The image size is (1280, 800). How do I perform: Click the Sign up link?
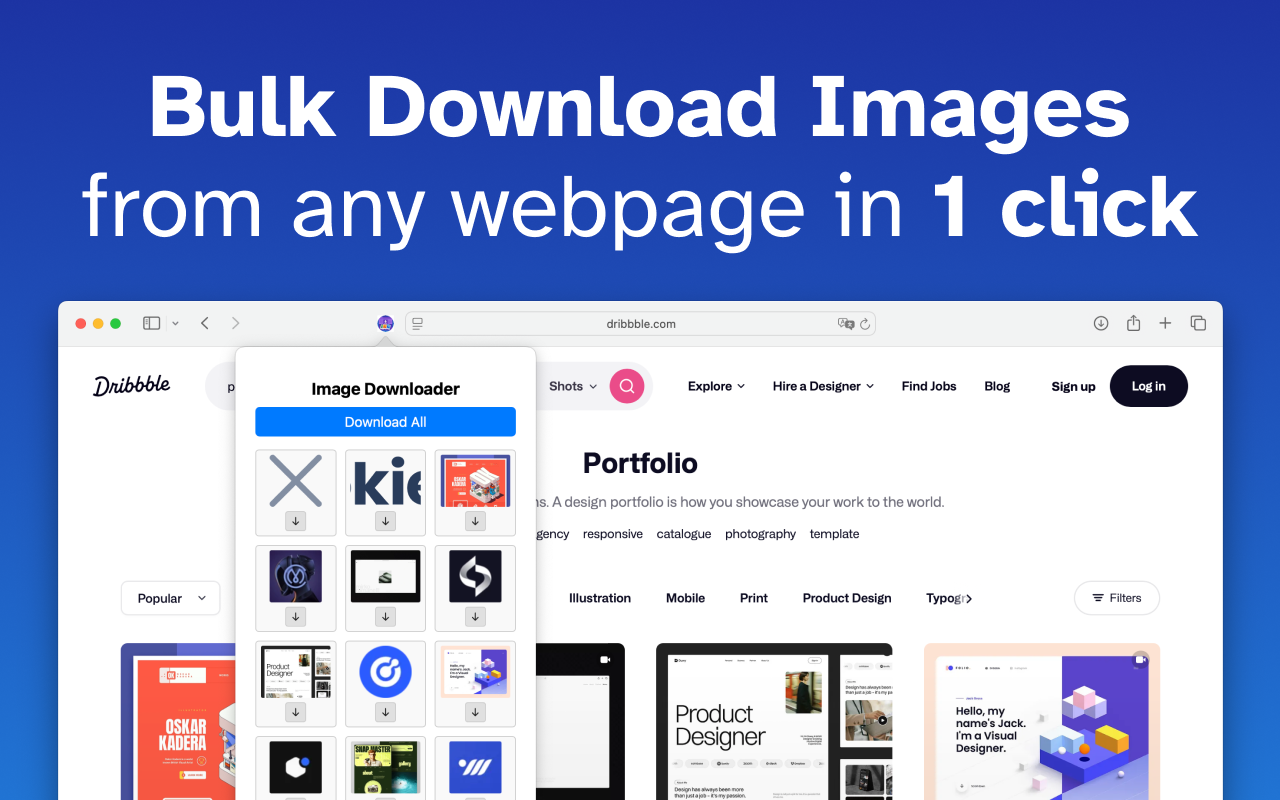1073,386
